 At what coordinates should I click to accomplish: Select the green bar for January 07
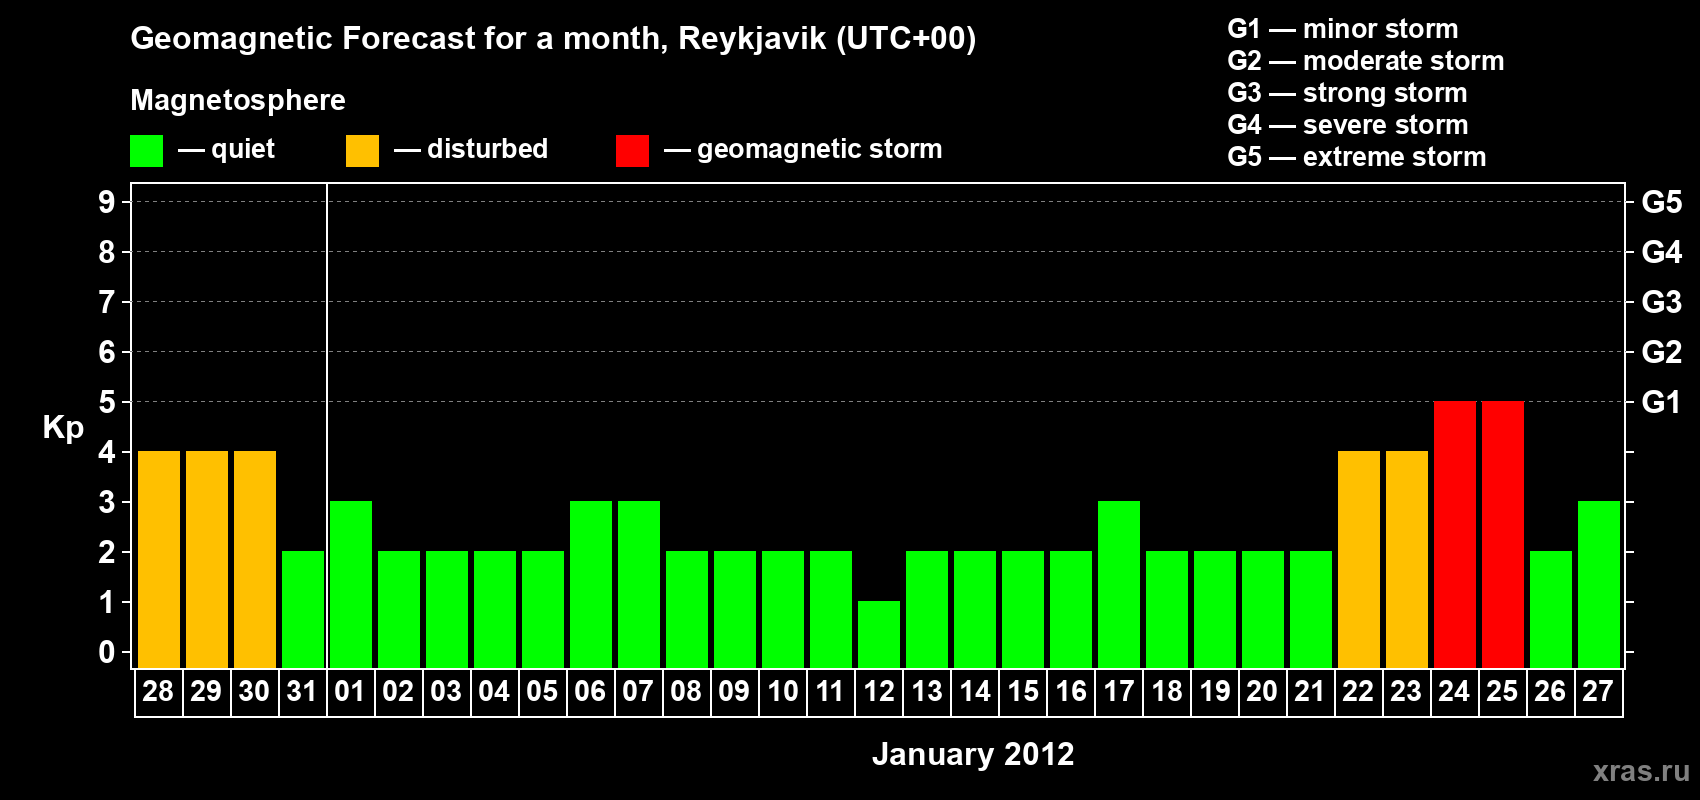[x=639, y=584]
